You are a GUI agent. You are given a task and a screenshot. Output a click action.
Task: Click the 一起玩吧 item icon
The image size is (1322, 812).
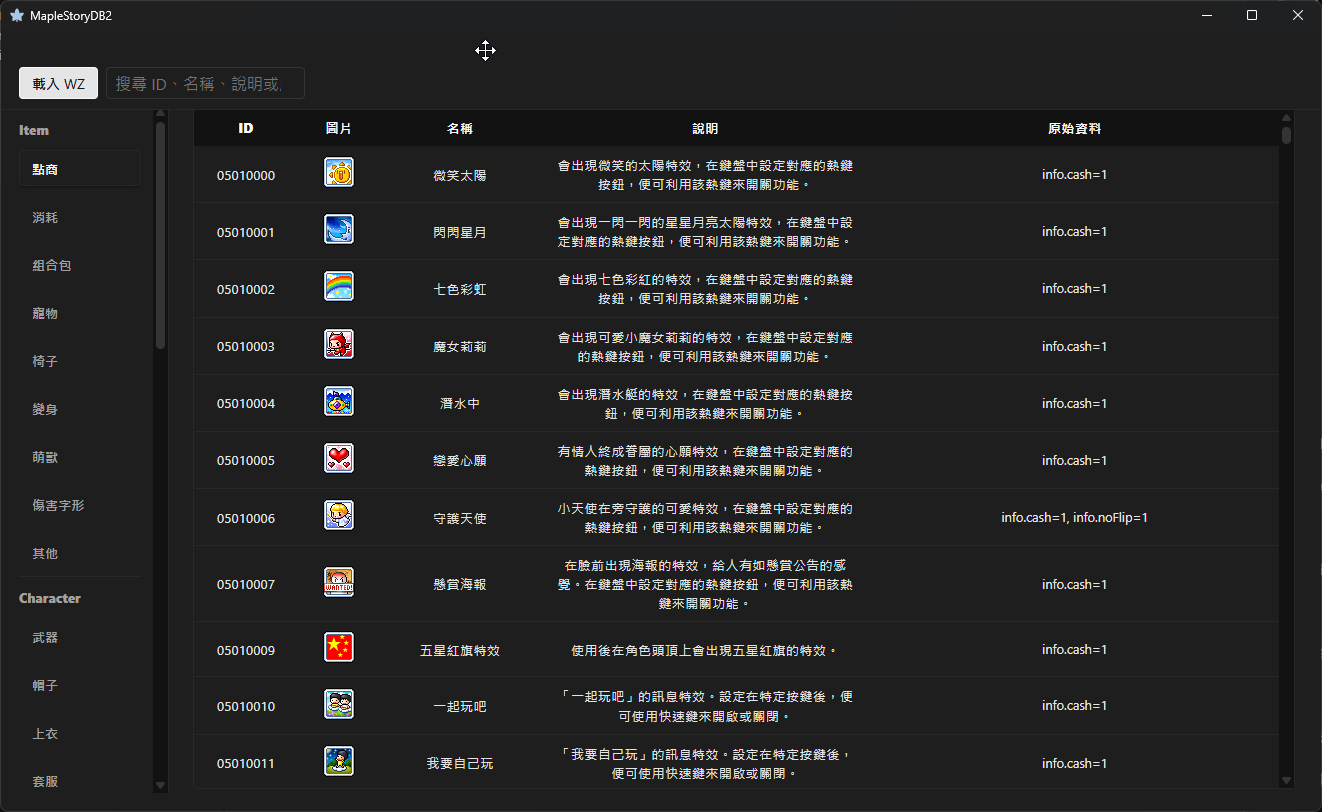pyautogui.click(x=339, y=704)
